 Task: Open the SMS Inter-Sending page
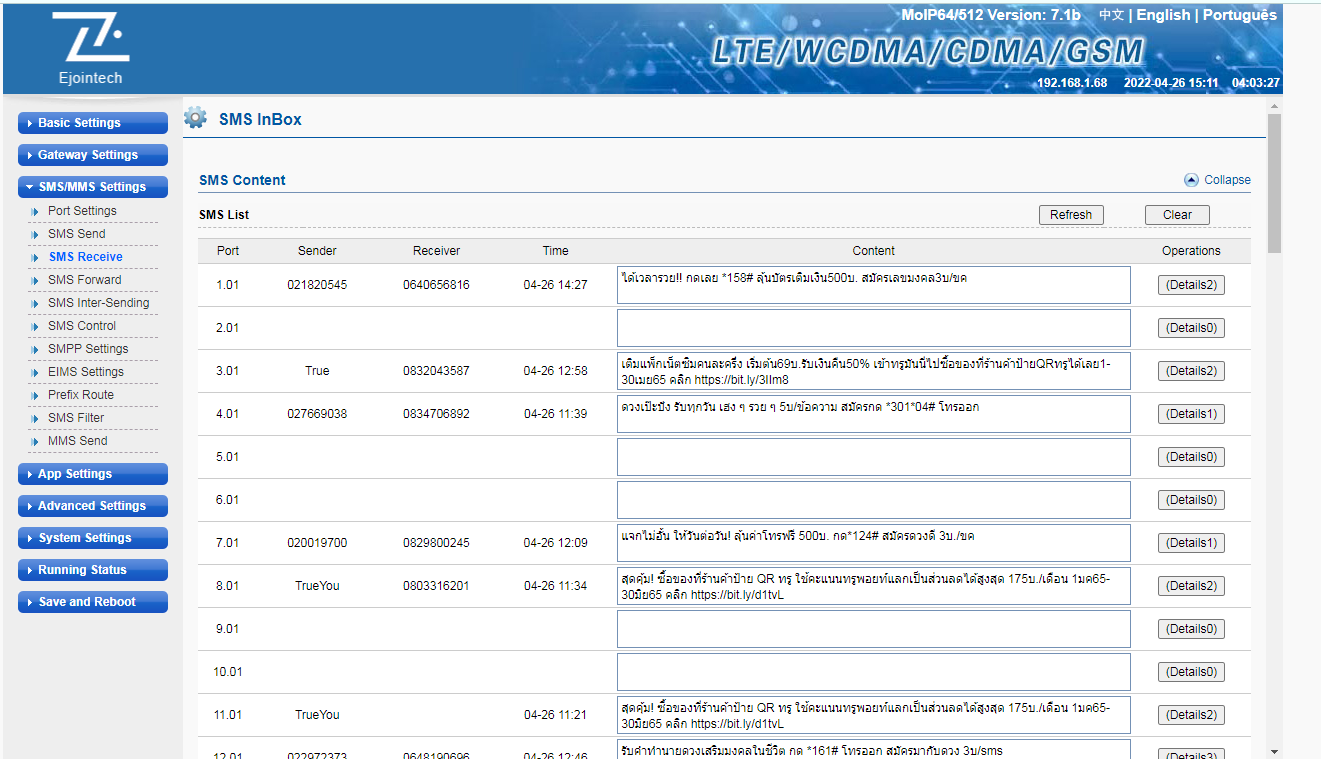98,303
